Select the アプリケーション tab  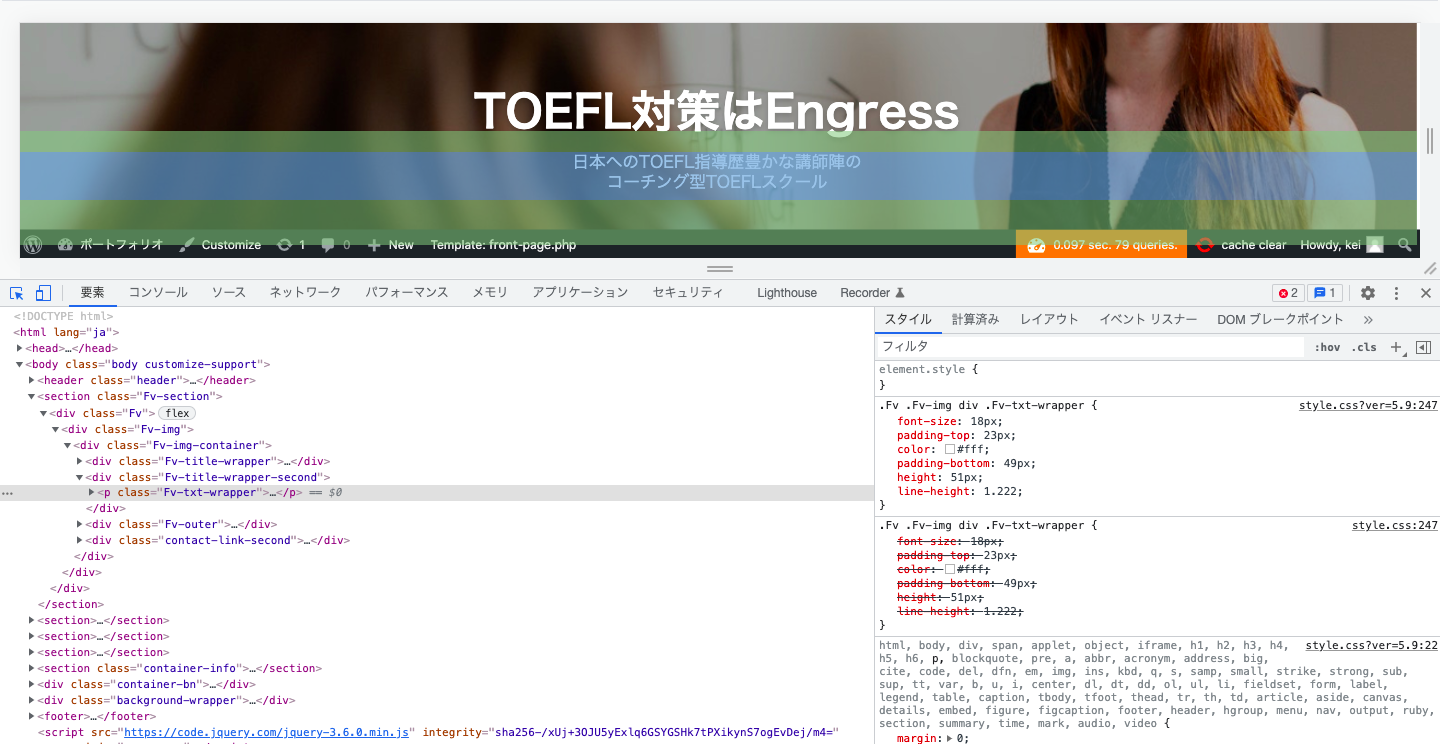[580, 293]
